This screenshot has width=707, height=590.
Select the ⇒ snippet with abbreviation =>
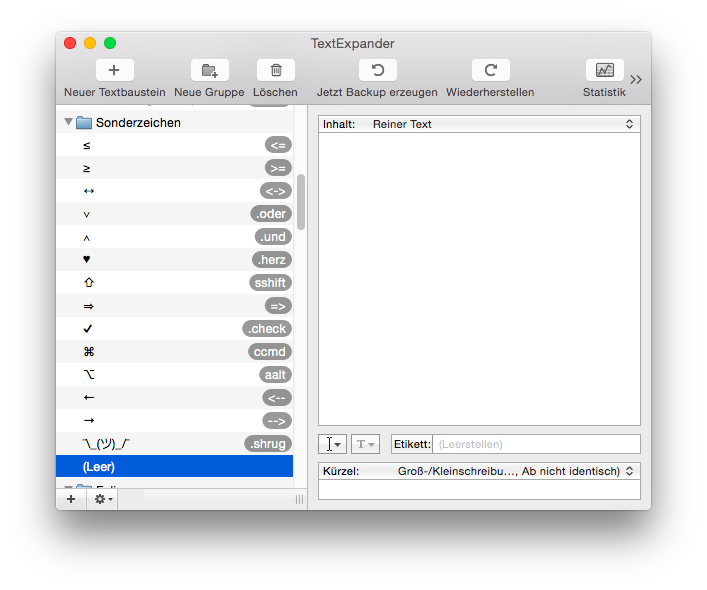[x=175, y=306]
